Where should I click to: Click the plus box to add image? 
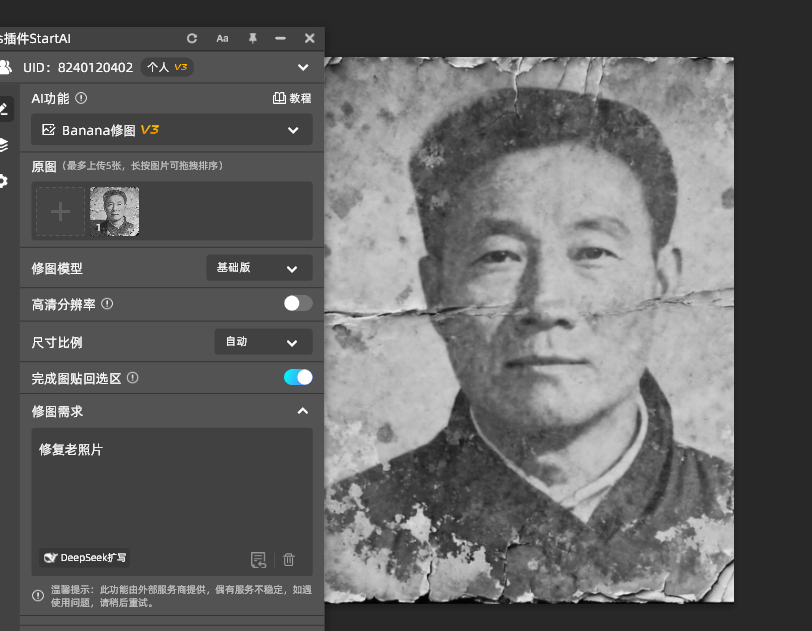61,211
